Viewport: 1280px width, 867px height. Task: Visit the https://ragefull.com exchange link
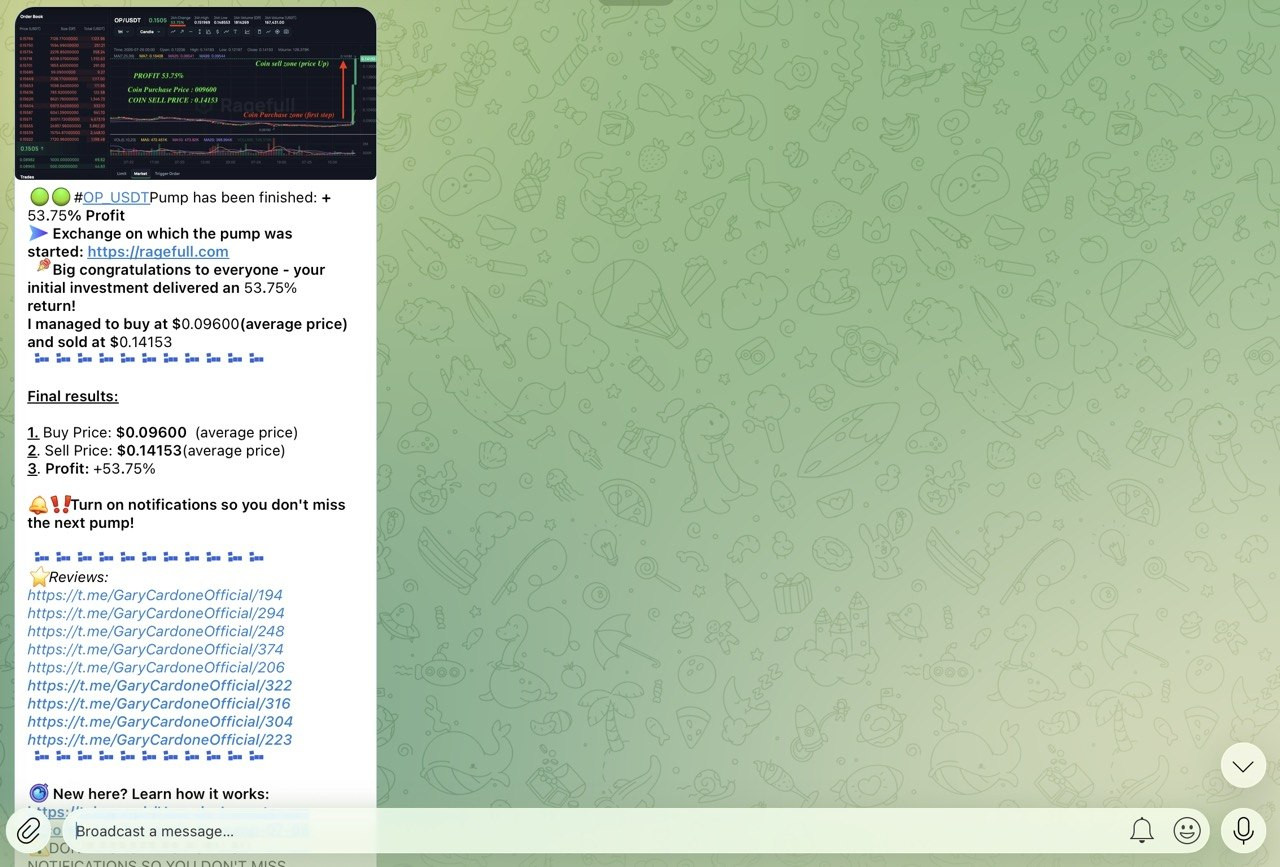pyautogui.click(x=158, y=252)
